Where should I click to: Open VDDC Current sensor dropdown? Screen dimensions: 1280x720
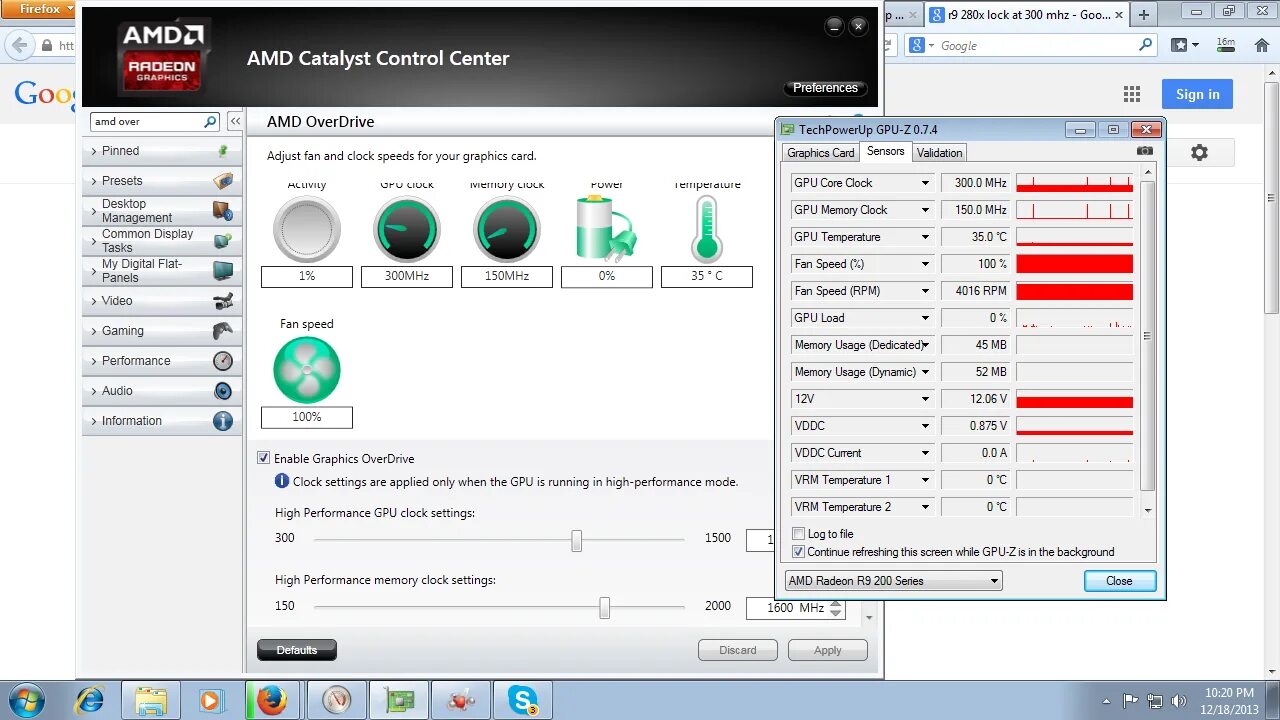[925, 453]
